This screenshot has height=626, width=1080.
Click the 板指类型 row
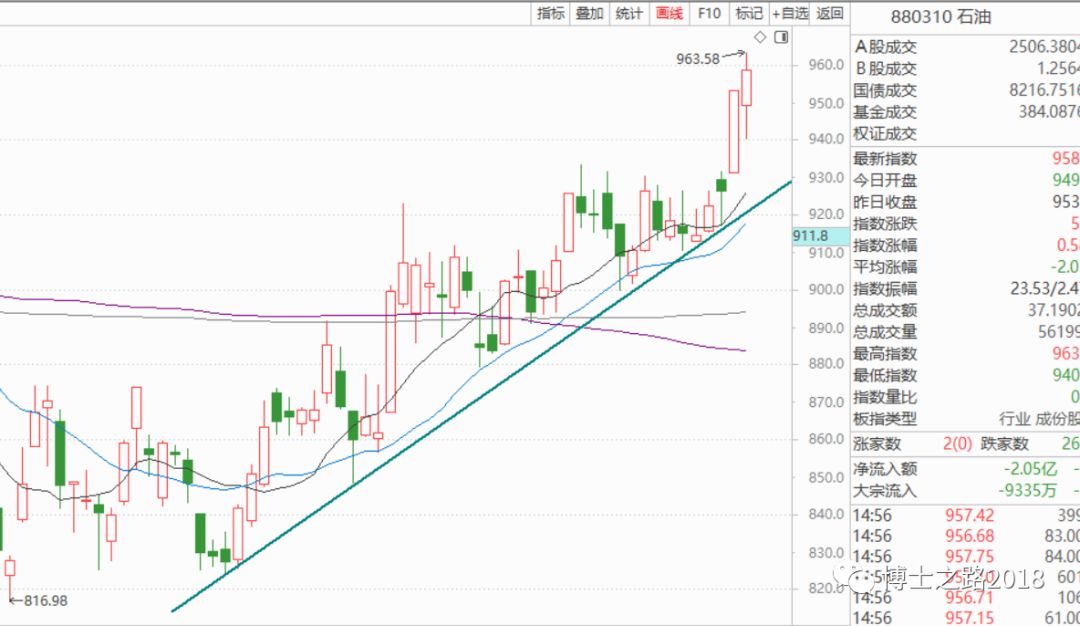(x=966, y=419)
